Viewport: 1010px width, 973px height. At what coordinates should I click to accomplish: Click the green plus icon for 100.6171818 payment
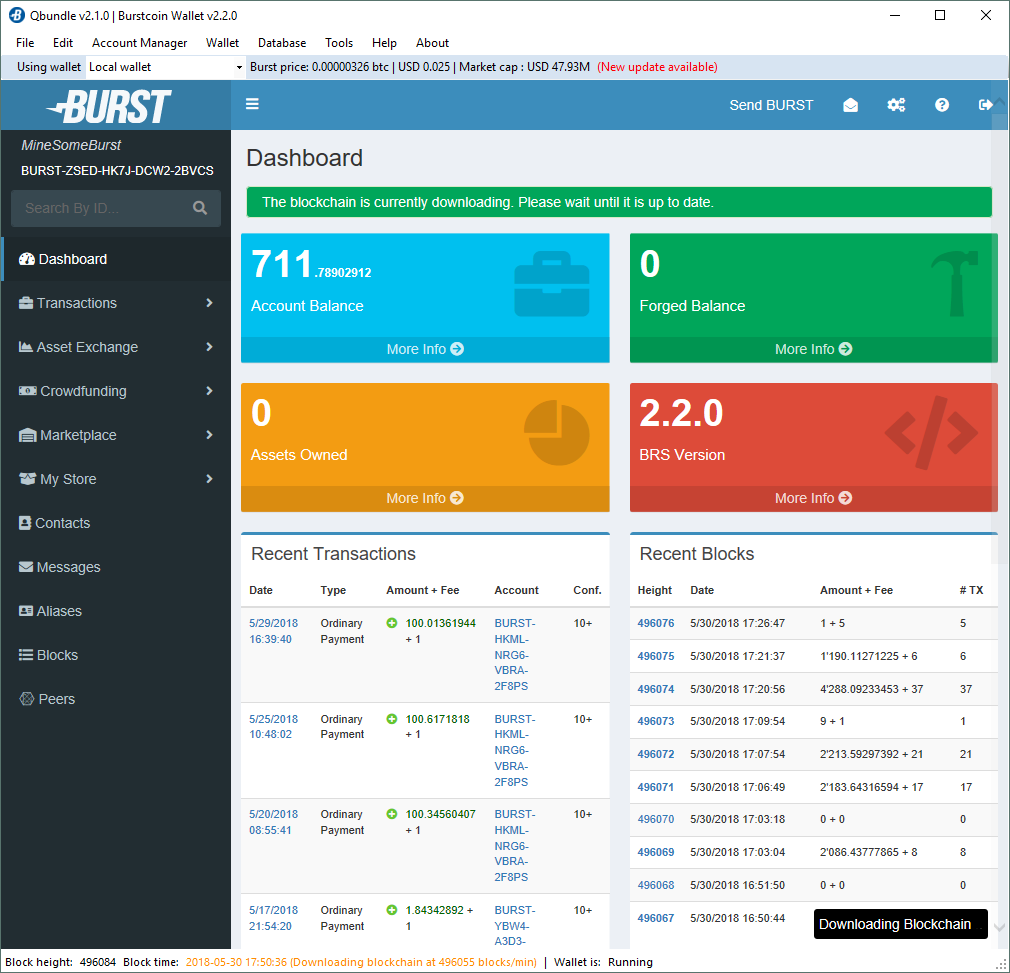click(392, 719)
